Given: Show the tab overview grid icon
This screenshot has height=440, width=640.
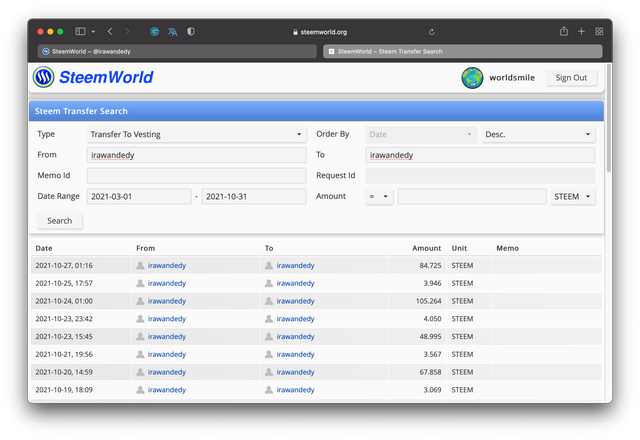Looking at the screenshot, I should point(599,31).
